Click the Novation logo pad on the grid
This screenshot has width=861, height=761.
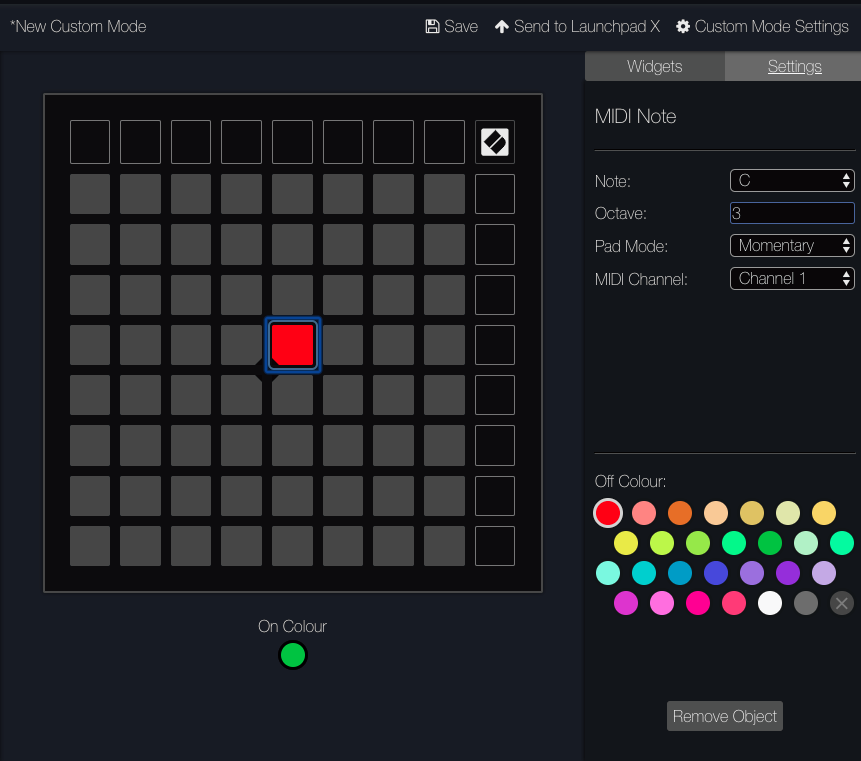495,142
